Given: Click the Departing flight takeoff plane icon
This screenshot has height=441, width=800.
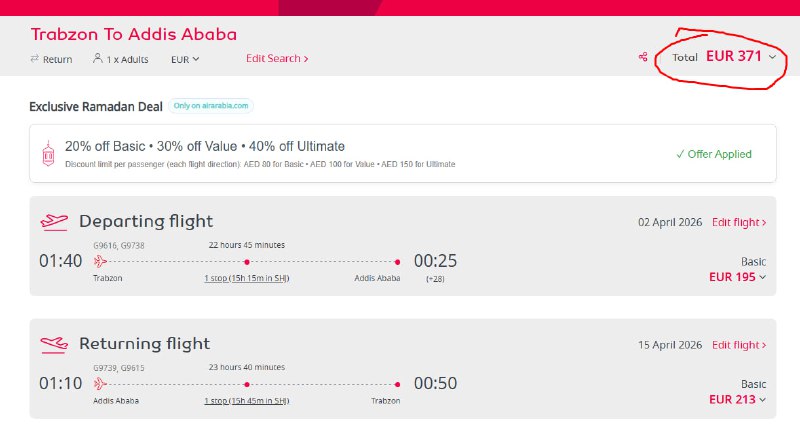Looking at the screenshot, I should 54,221.
